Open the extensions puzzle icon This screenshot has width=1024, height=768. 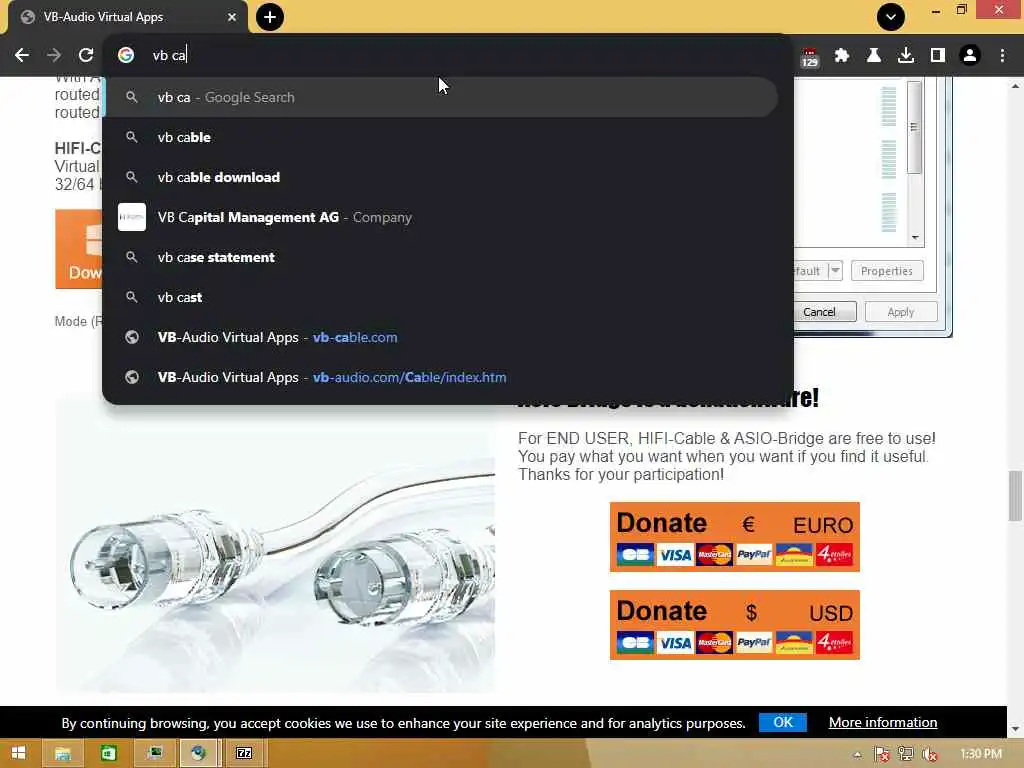pyautogui.click(x=842, y=56)
